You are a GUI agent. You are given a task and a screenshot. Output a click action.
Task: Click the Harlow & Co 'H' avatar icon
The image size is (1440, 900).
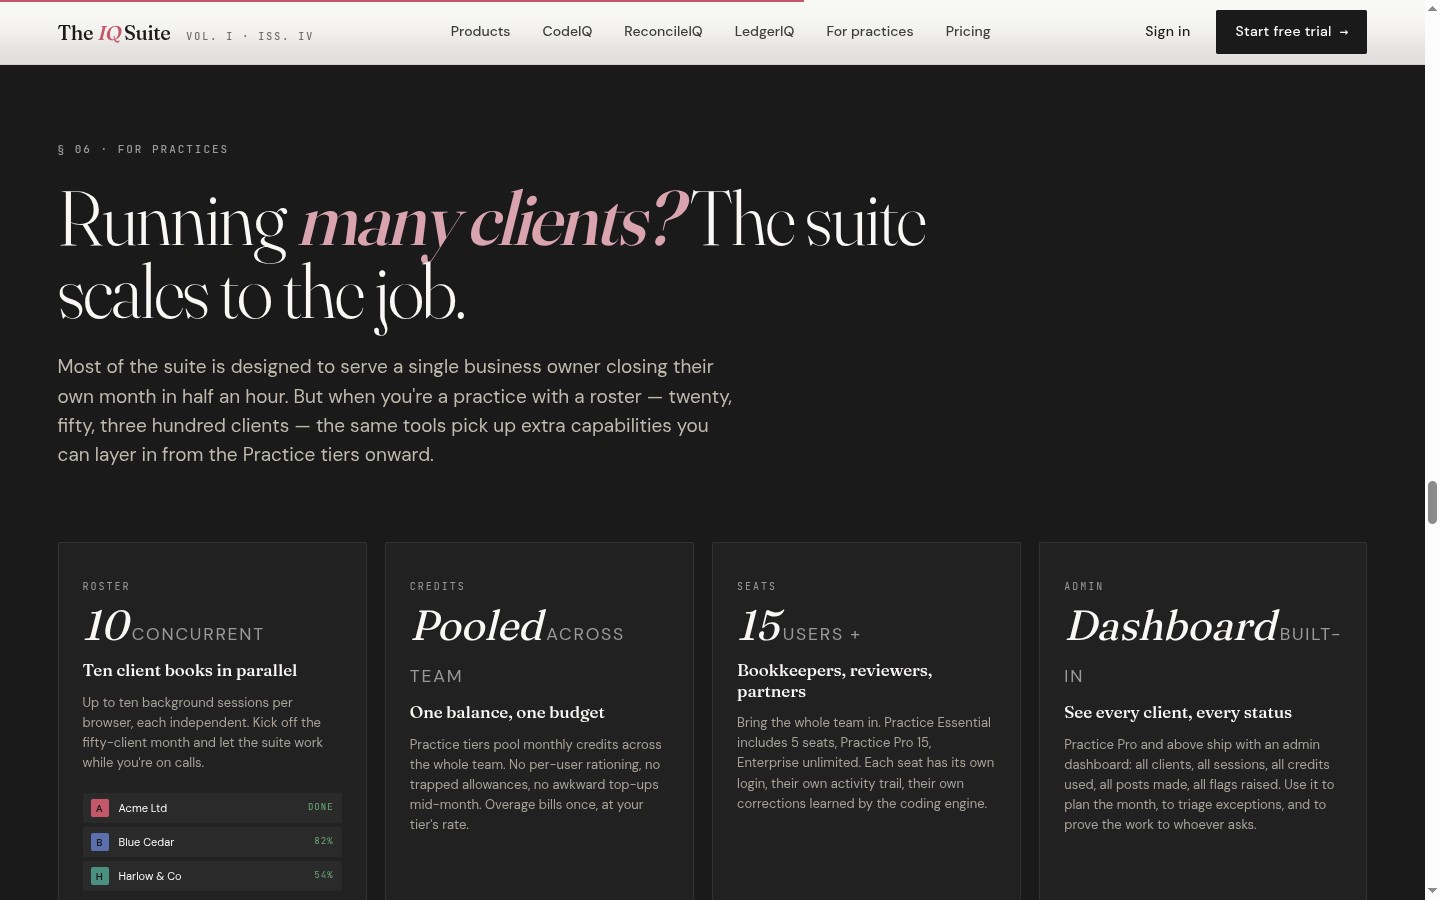[x=99, y=876]
